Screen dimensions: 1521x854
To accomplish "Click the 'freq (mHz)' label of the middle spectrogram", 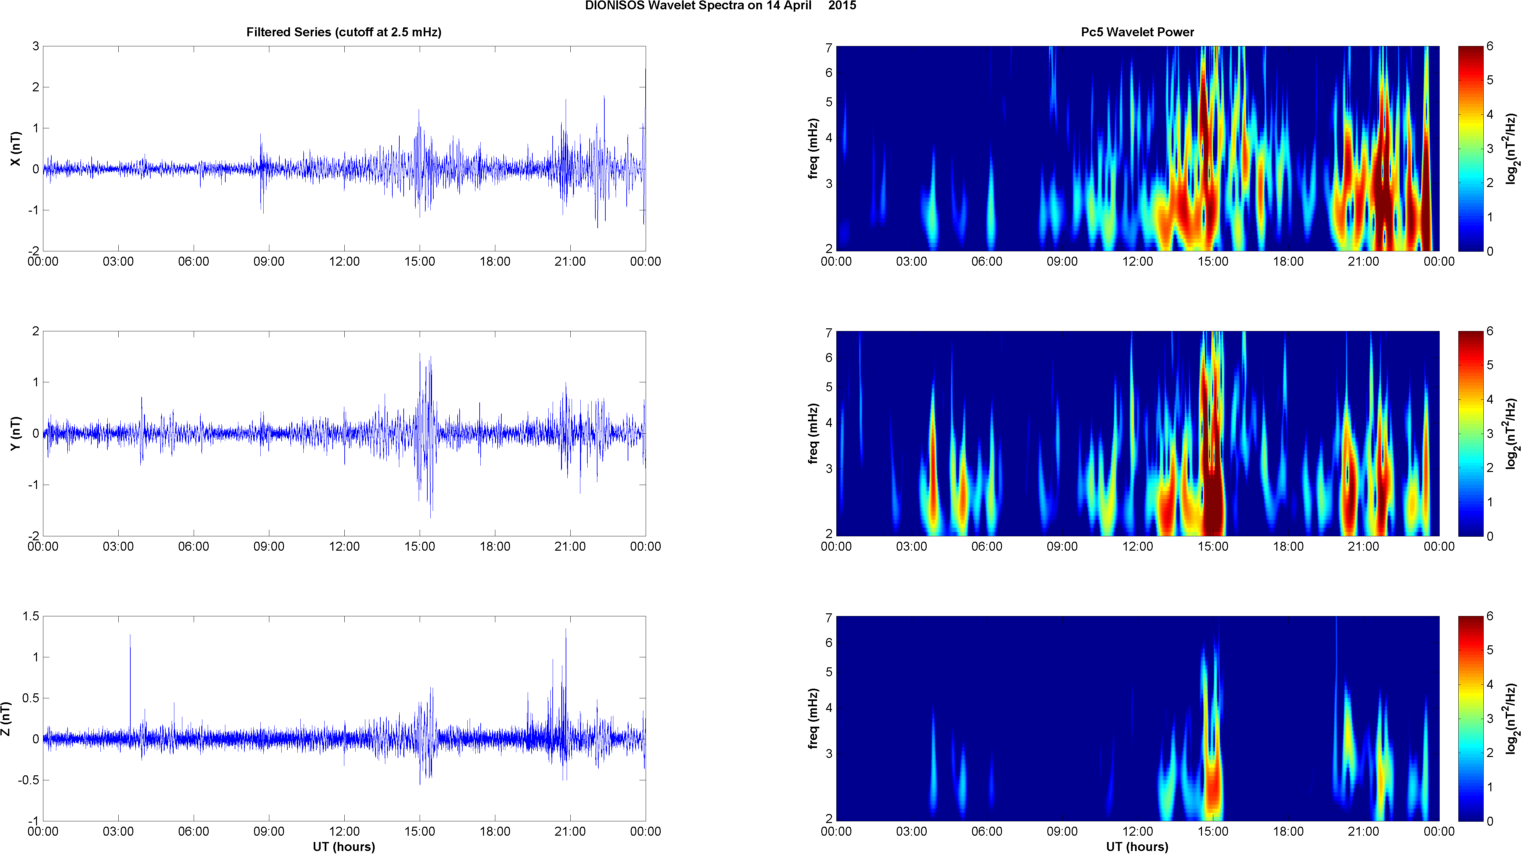I will (813, 434).
